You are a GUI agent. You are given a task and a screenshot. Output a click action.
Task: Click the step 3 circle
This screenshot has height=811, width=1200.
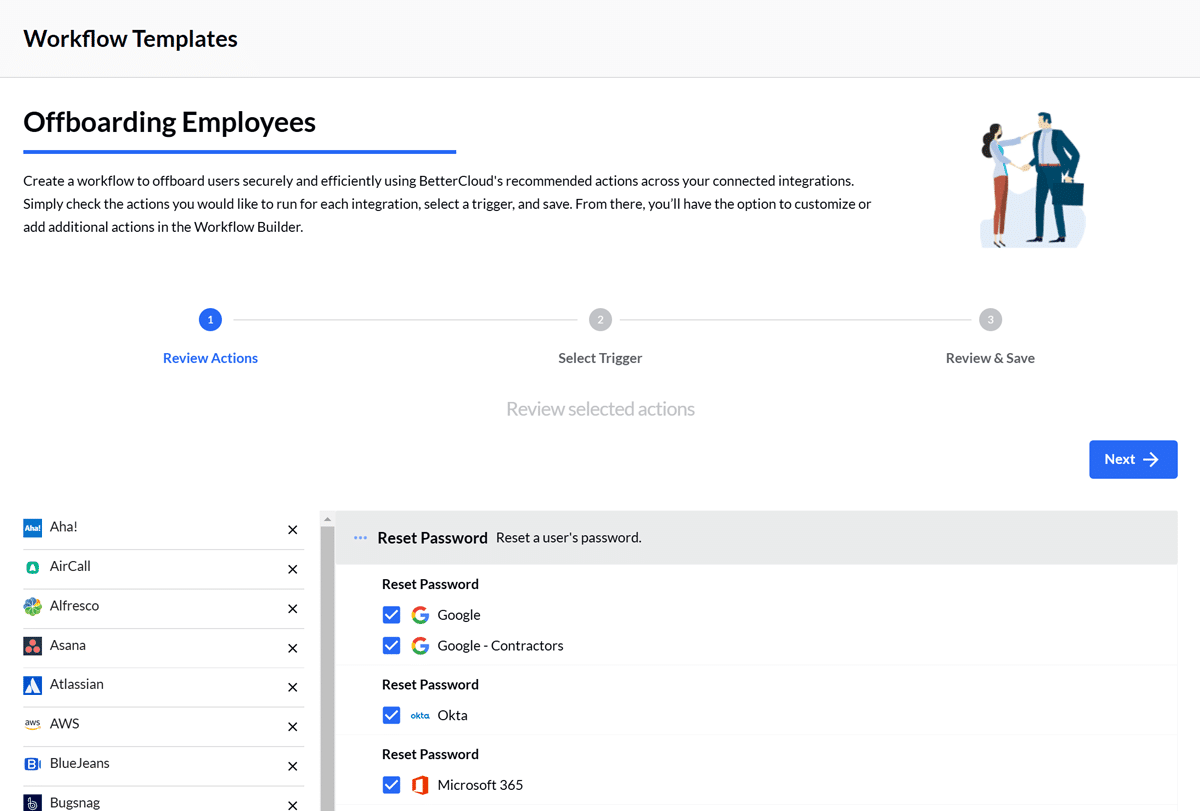(x=990, y=320)
